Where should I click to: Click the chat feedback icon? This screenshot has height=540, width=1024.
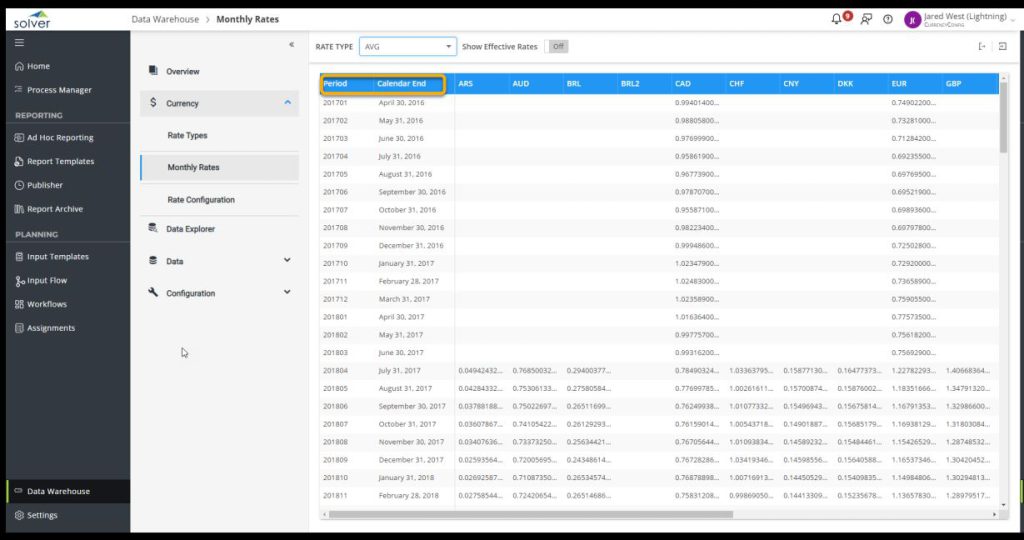point(865,19)
